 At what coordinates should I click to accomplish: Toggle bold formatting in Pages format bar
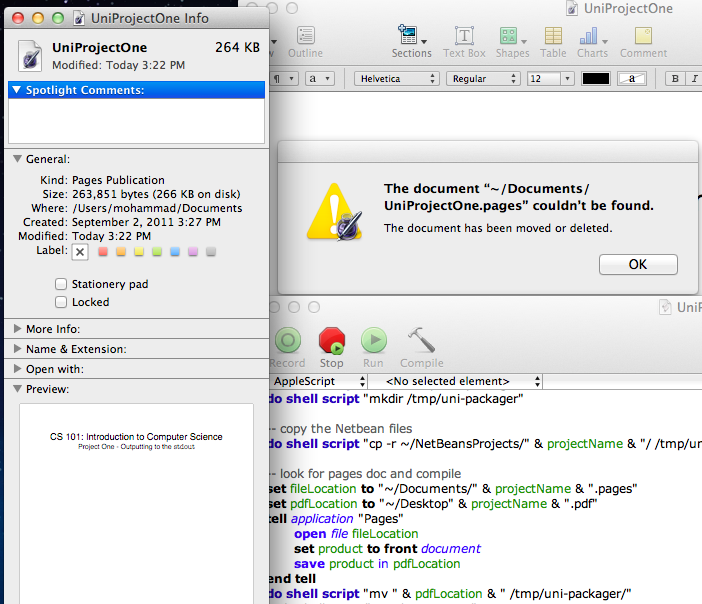(675, 79)
